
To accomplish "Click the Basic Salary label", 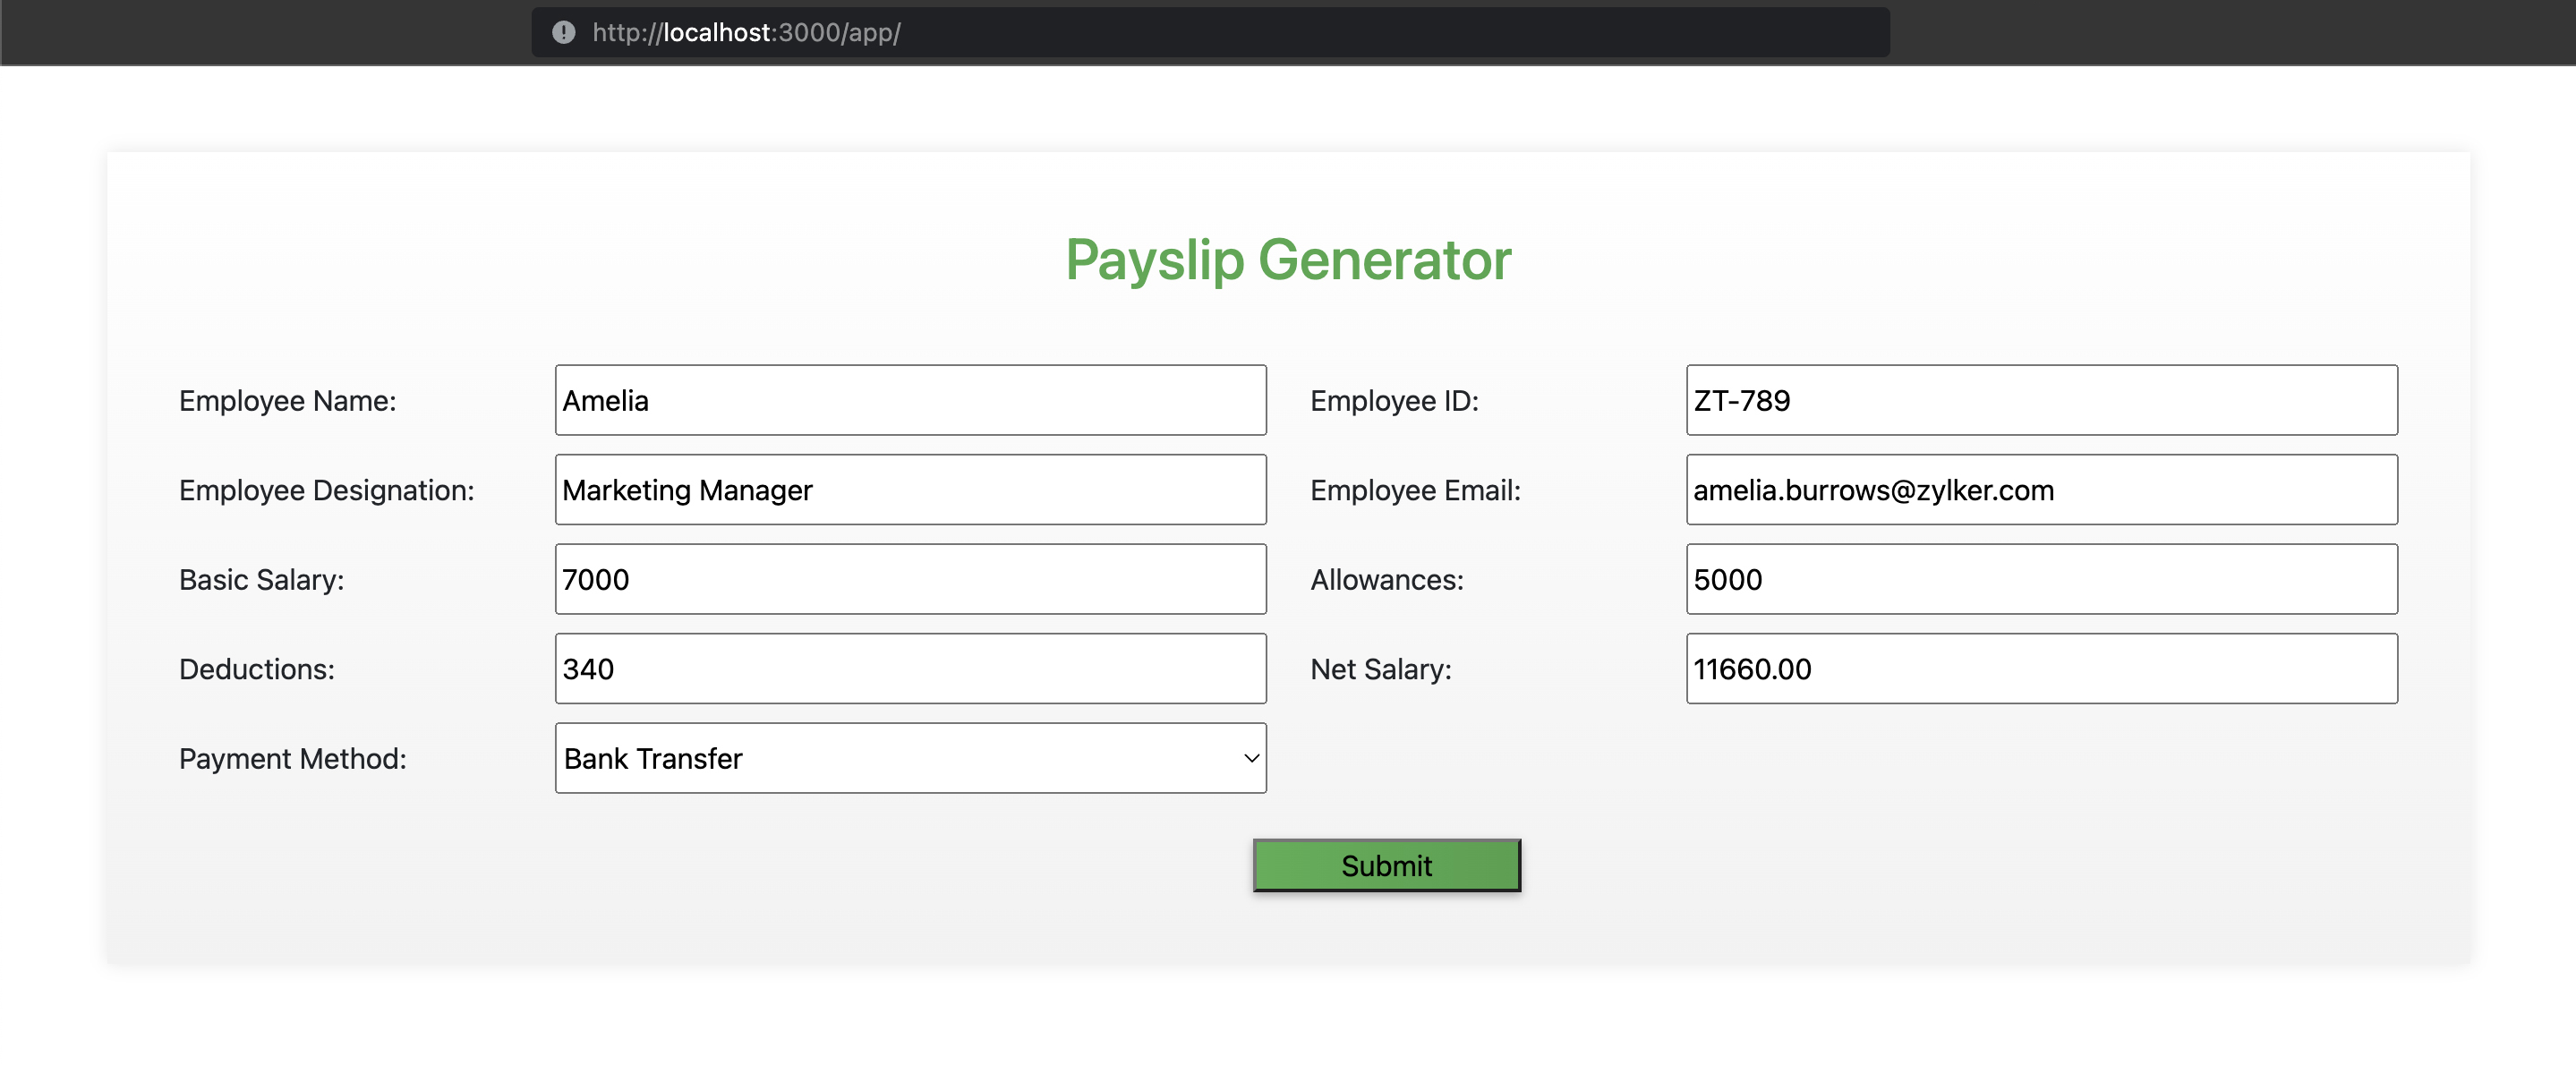I will [262, 580].
